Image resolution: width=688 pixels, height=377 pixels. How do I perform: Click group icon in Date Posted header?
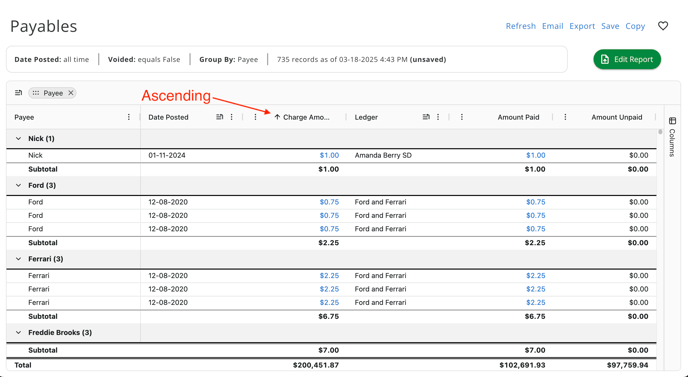219,117
